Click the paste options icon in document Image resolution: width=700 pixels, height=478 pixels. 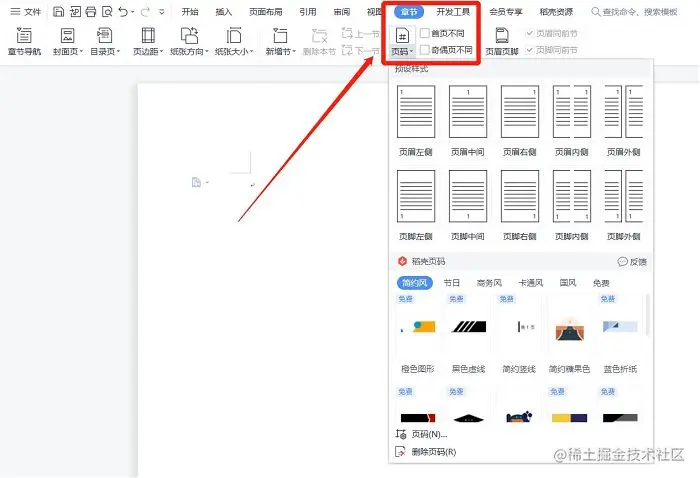pyautogui.click(x=196, y=182)
